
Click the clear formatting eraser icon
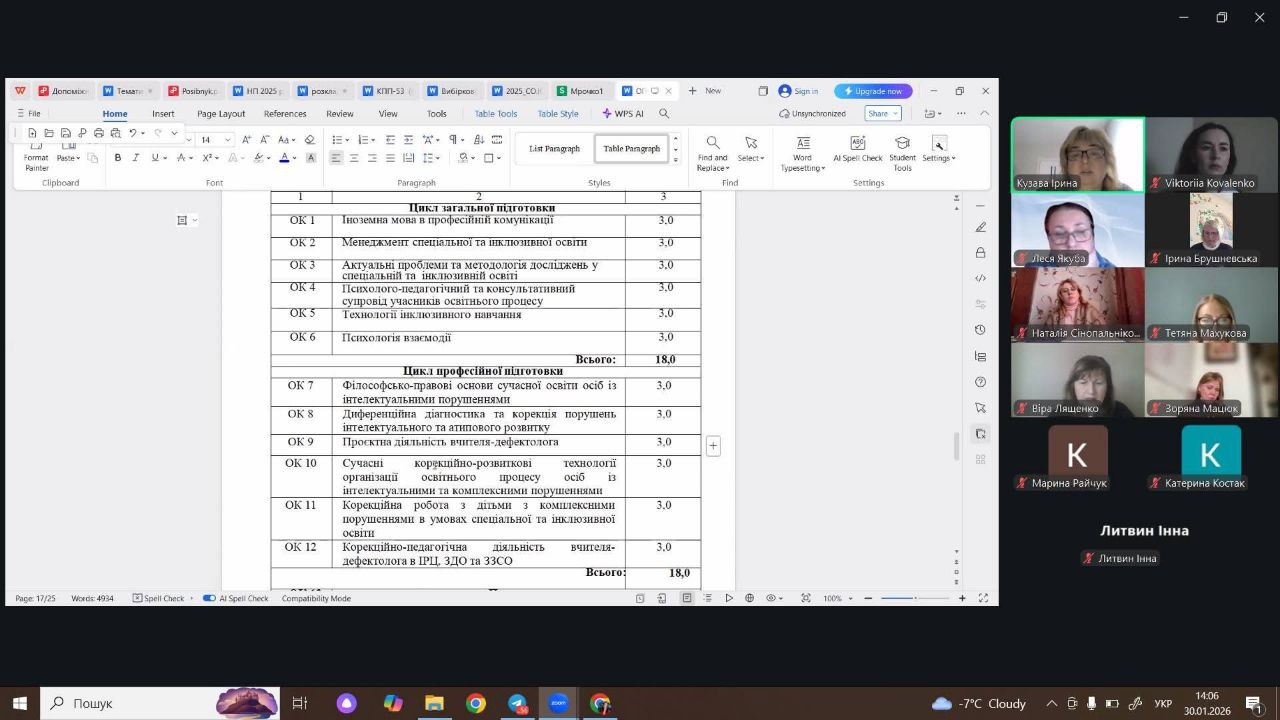tap(309, 140)
